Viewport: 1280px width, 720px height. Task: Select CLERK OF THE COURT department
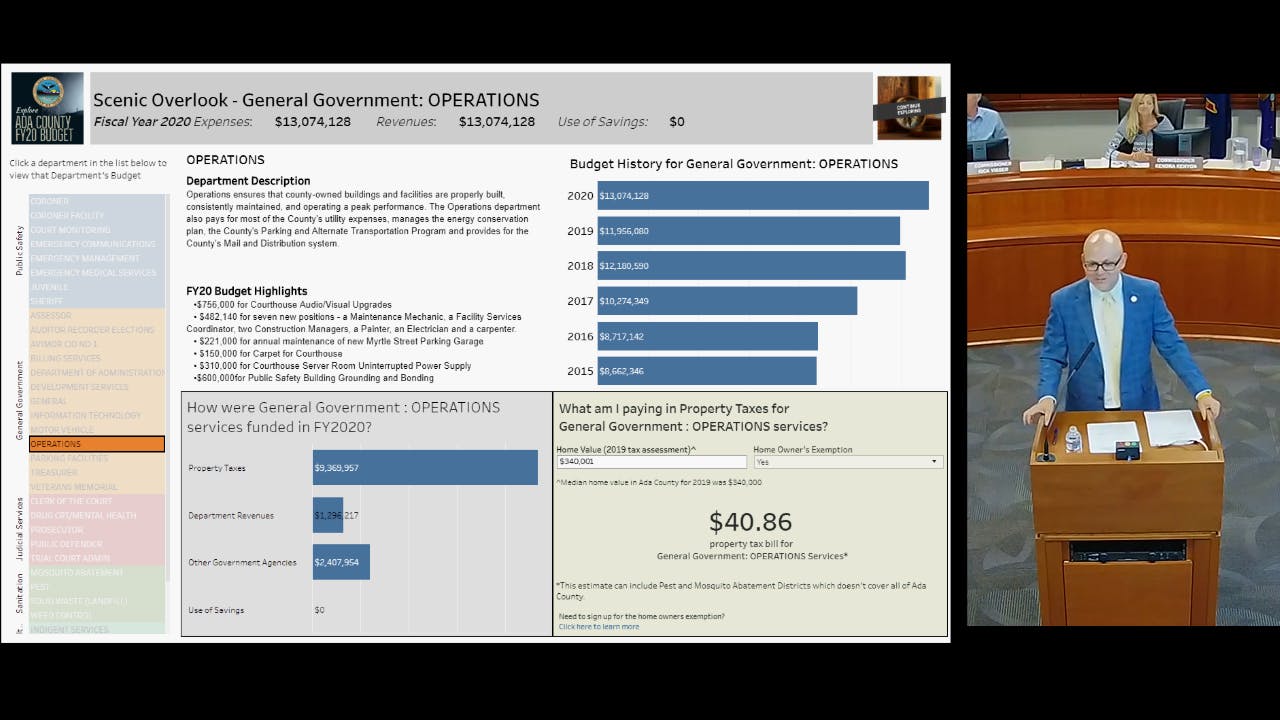(x=97, y=501)
